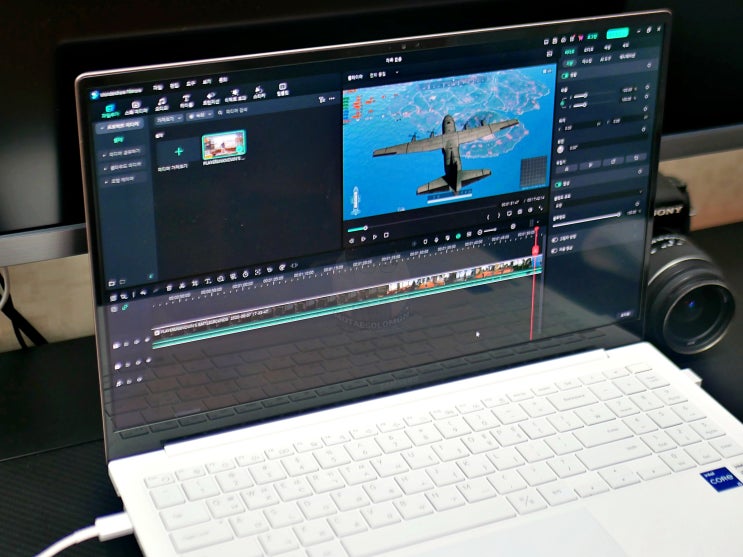Click the pink gift icon in title bar

pos(581,38)
